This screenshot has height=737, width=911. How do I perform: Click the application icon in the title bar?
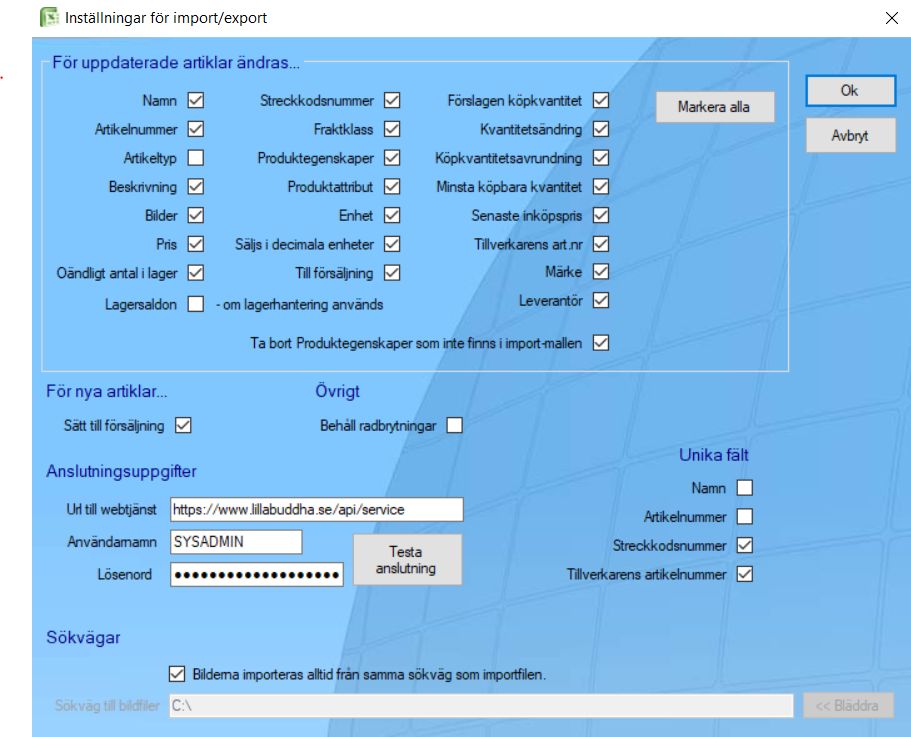coord(49,17)
